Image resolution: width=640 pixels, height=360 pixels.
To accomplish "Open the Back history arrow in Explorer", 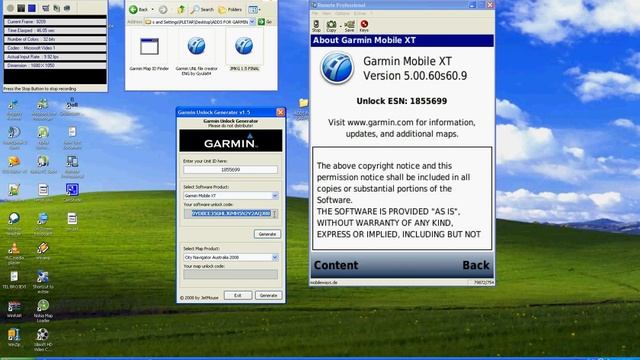I will coord(153,9).
